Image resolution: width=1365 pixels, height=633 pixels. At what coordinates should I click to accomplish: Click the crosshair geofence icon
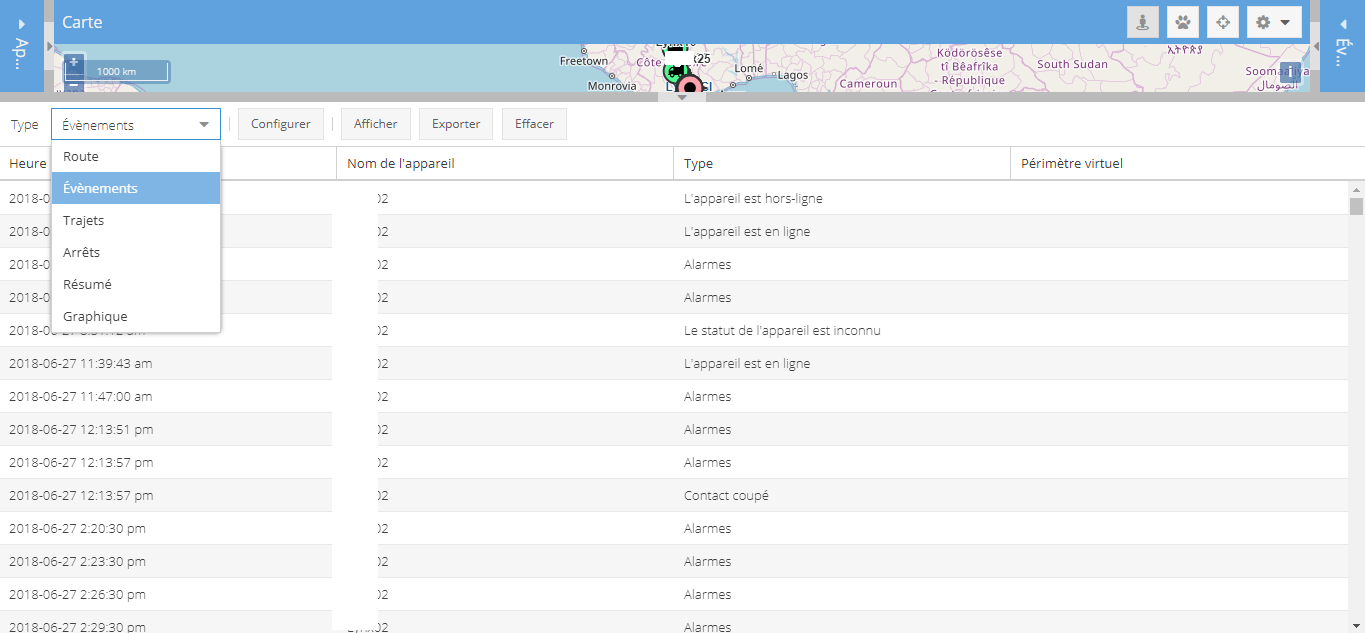pos(1222,21)
